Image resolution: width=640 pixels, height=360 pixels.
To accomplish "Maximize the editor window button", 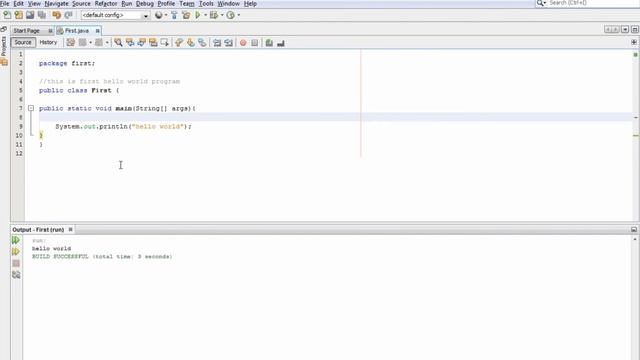I will [x=635, y=29].
